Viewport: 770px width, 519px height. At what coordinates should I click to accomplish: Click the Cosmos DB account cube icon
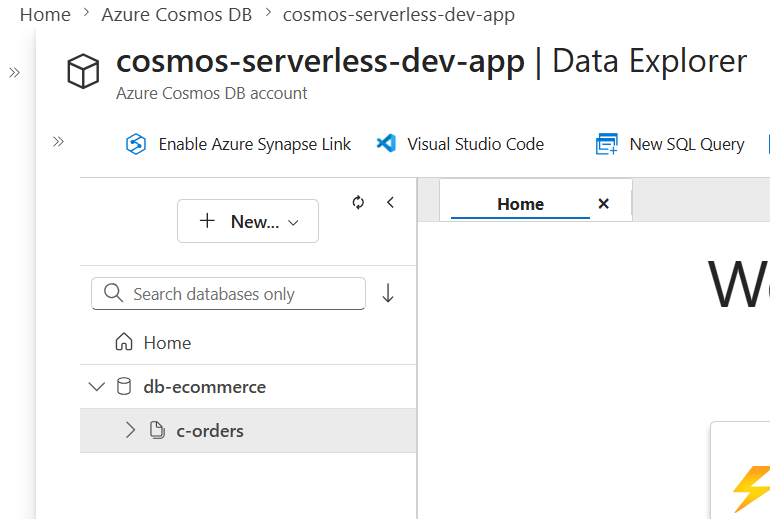(83, 71)
